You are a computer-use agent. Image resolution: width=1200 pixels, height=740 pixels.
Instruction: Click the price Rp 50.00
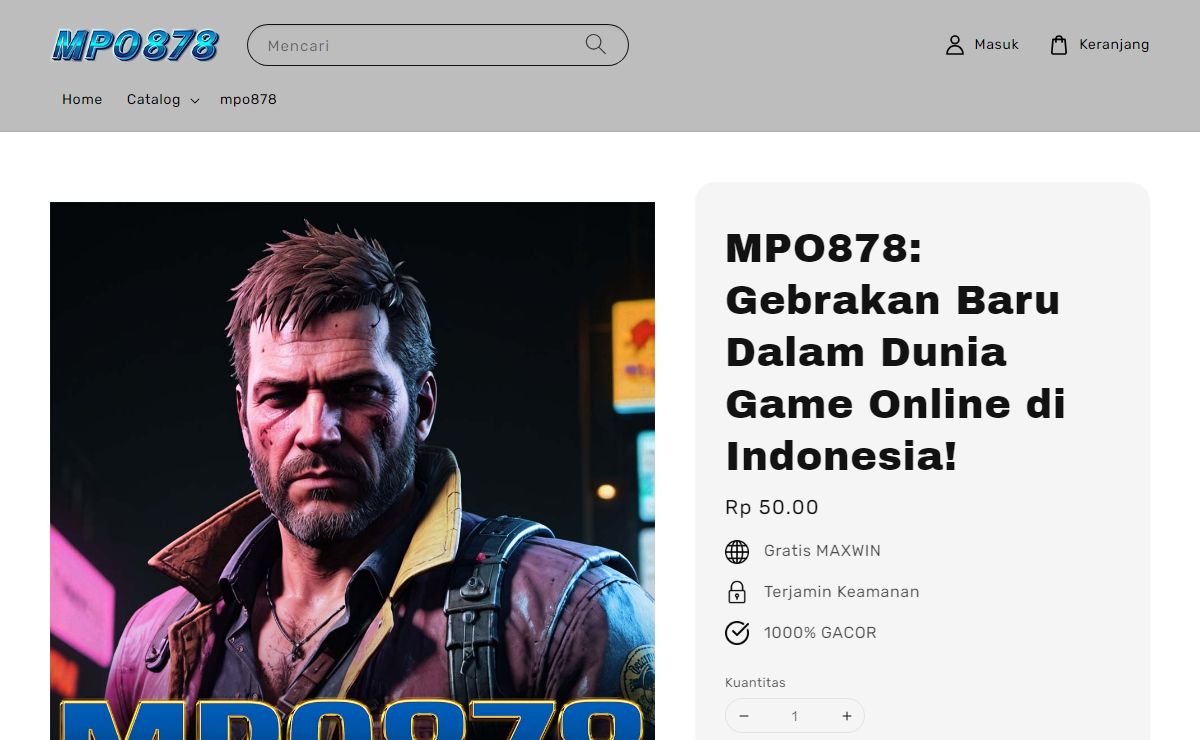(x=772, y=507)
